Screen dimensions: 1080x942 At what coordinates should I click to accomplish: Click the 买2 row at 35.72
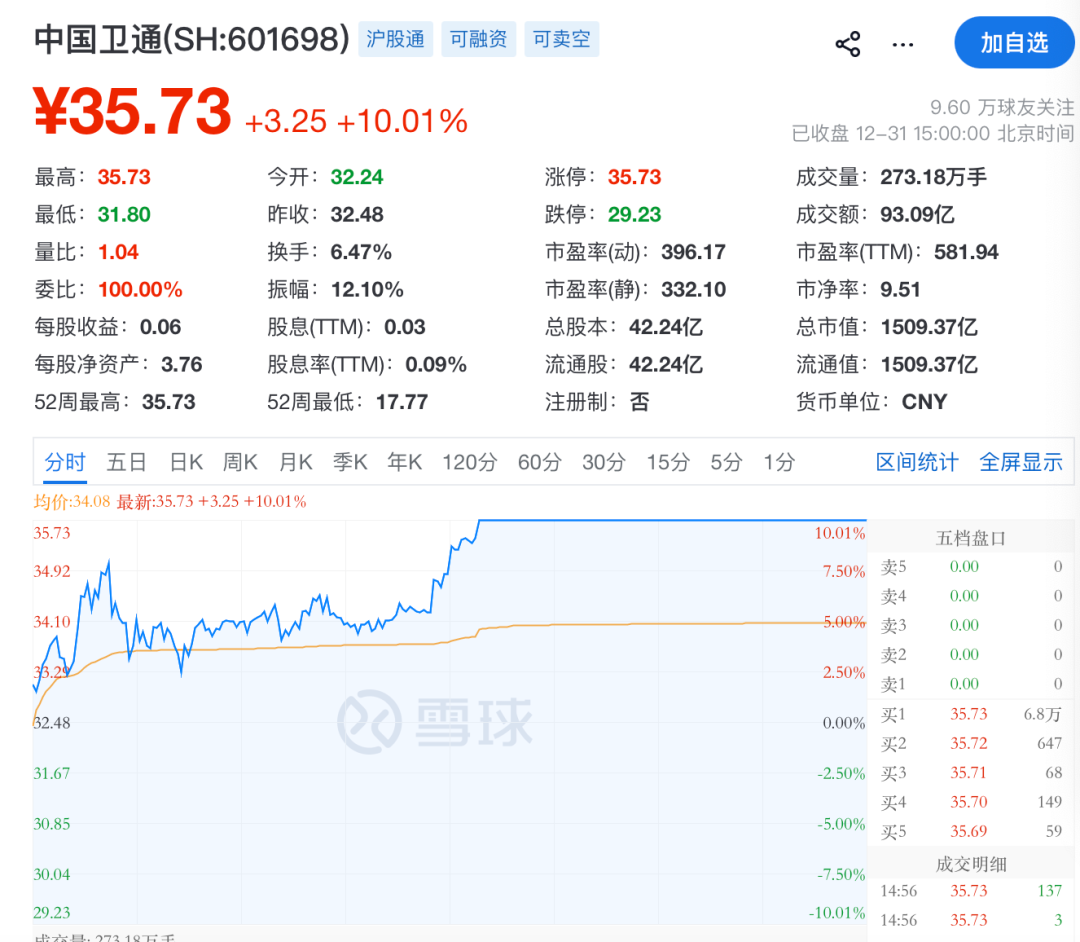(x=970, y=744)
